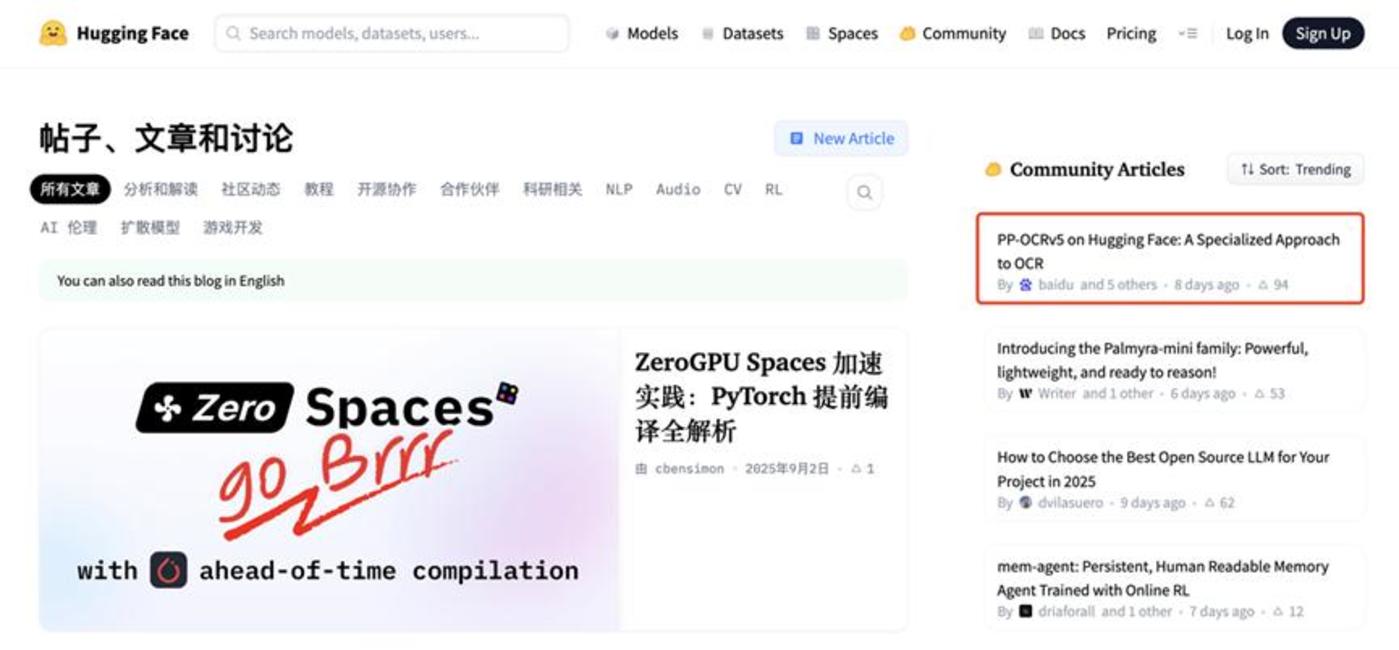Select the 所有文章 filter tag
The height and width of the screenshot is (650, 1399).
pos(70,189)
